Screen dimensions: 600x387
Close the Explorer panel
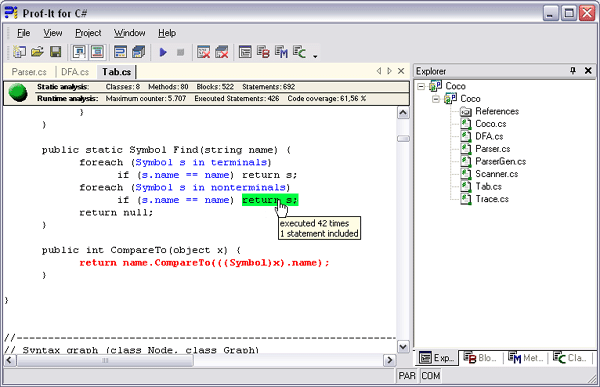[x=588, y=70]
